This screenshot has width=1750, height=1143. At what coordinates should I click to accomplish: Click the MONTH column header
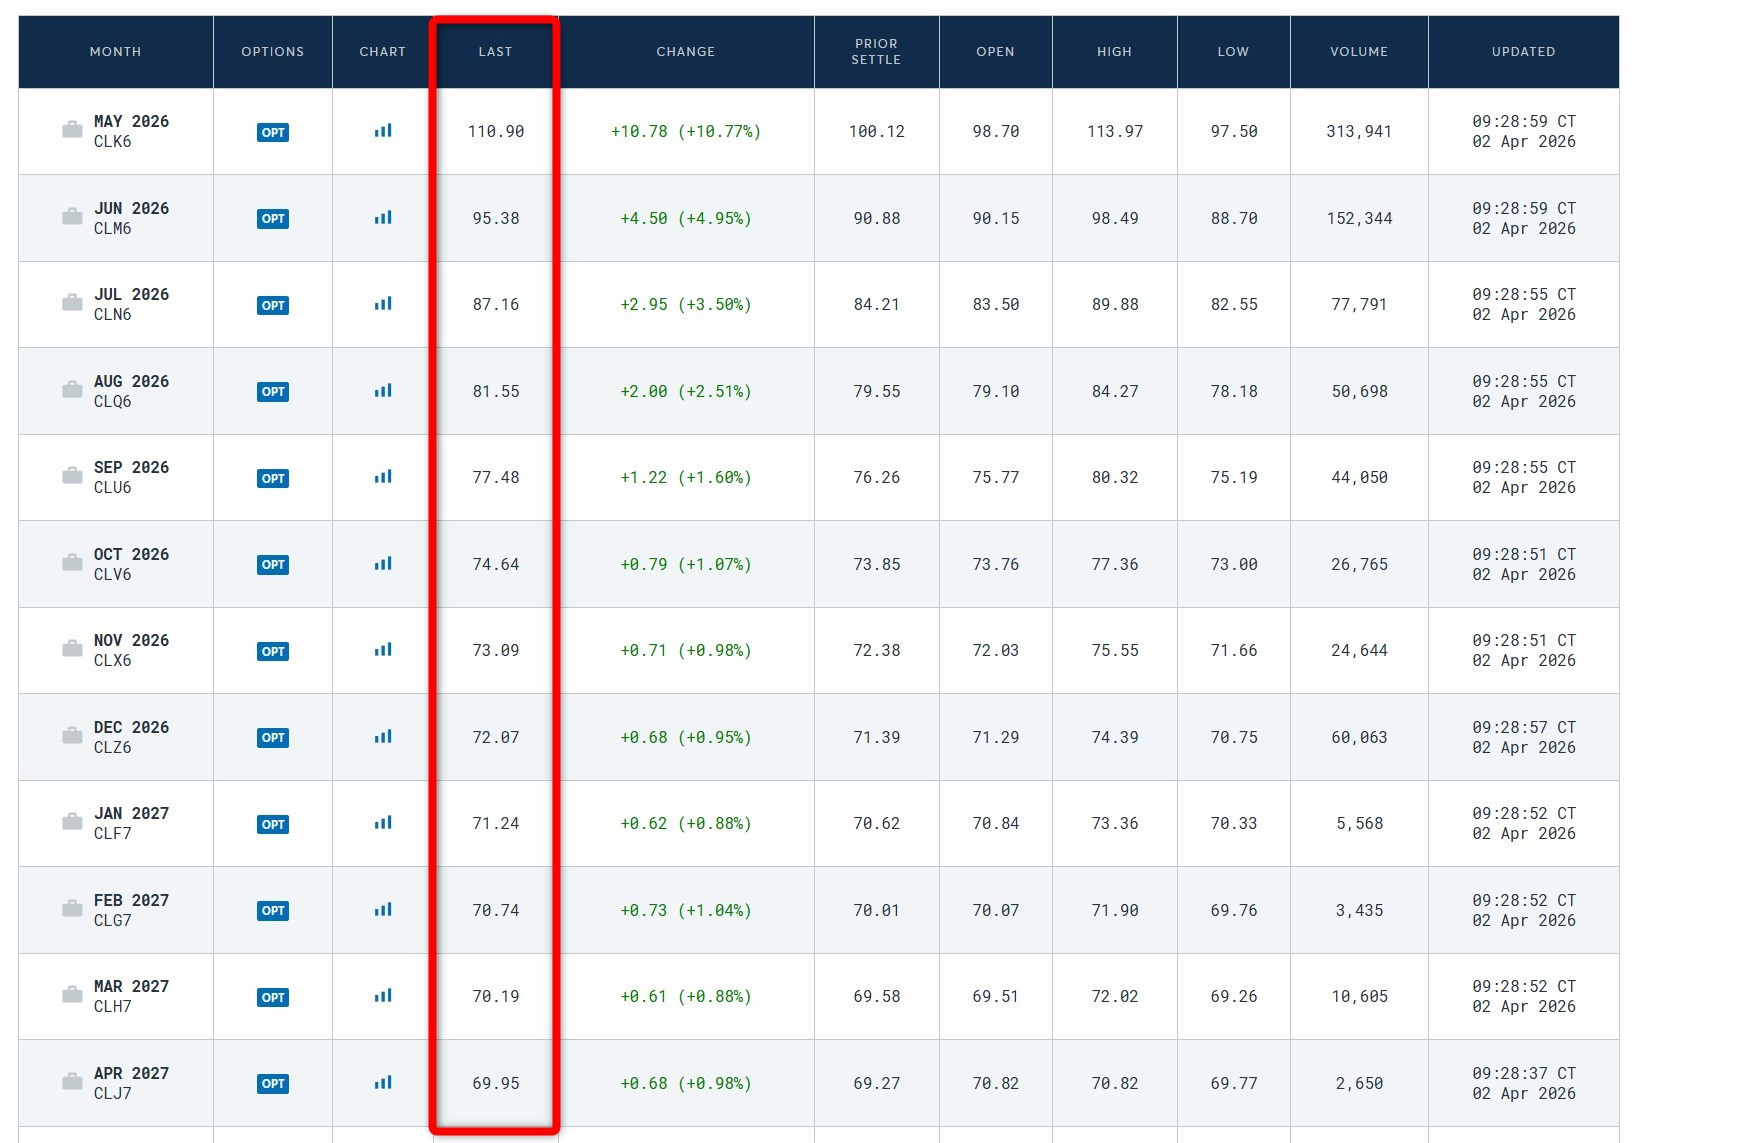[x=115, y=52]
